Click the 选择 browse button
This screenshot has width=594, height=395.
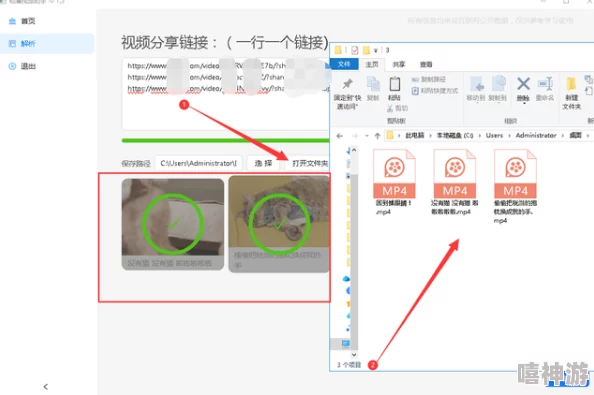click(x=263, y=163)
